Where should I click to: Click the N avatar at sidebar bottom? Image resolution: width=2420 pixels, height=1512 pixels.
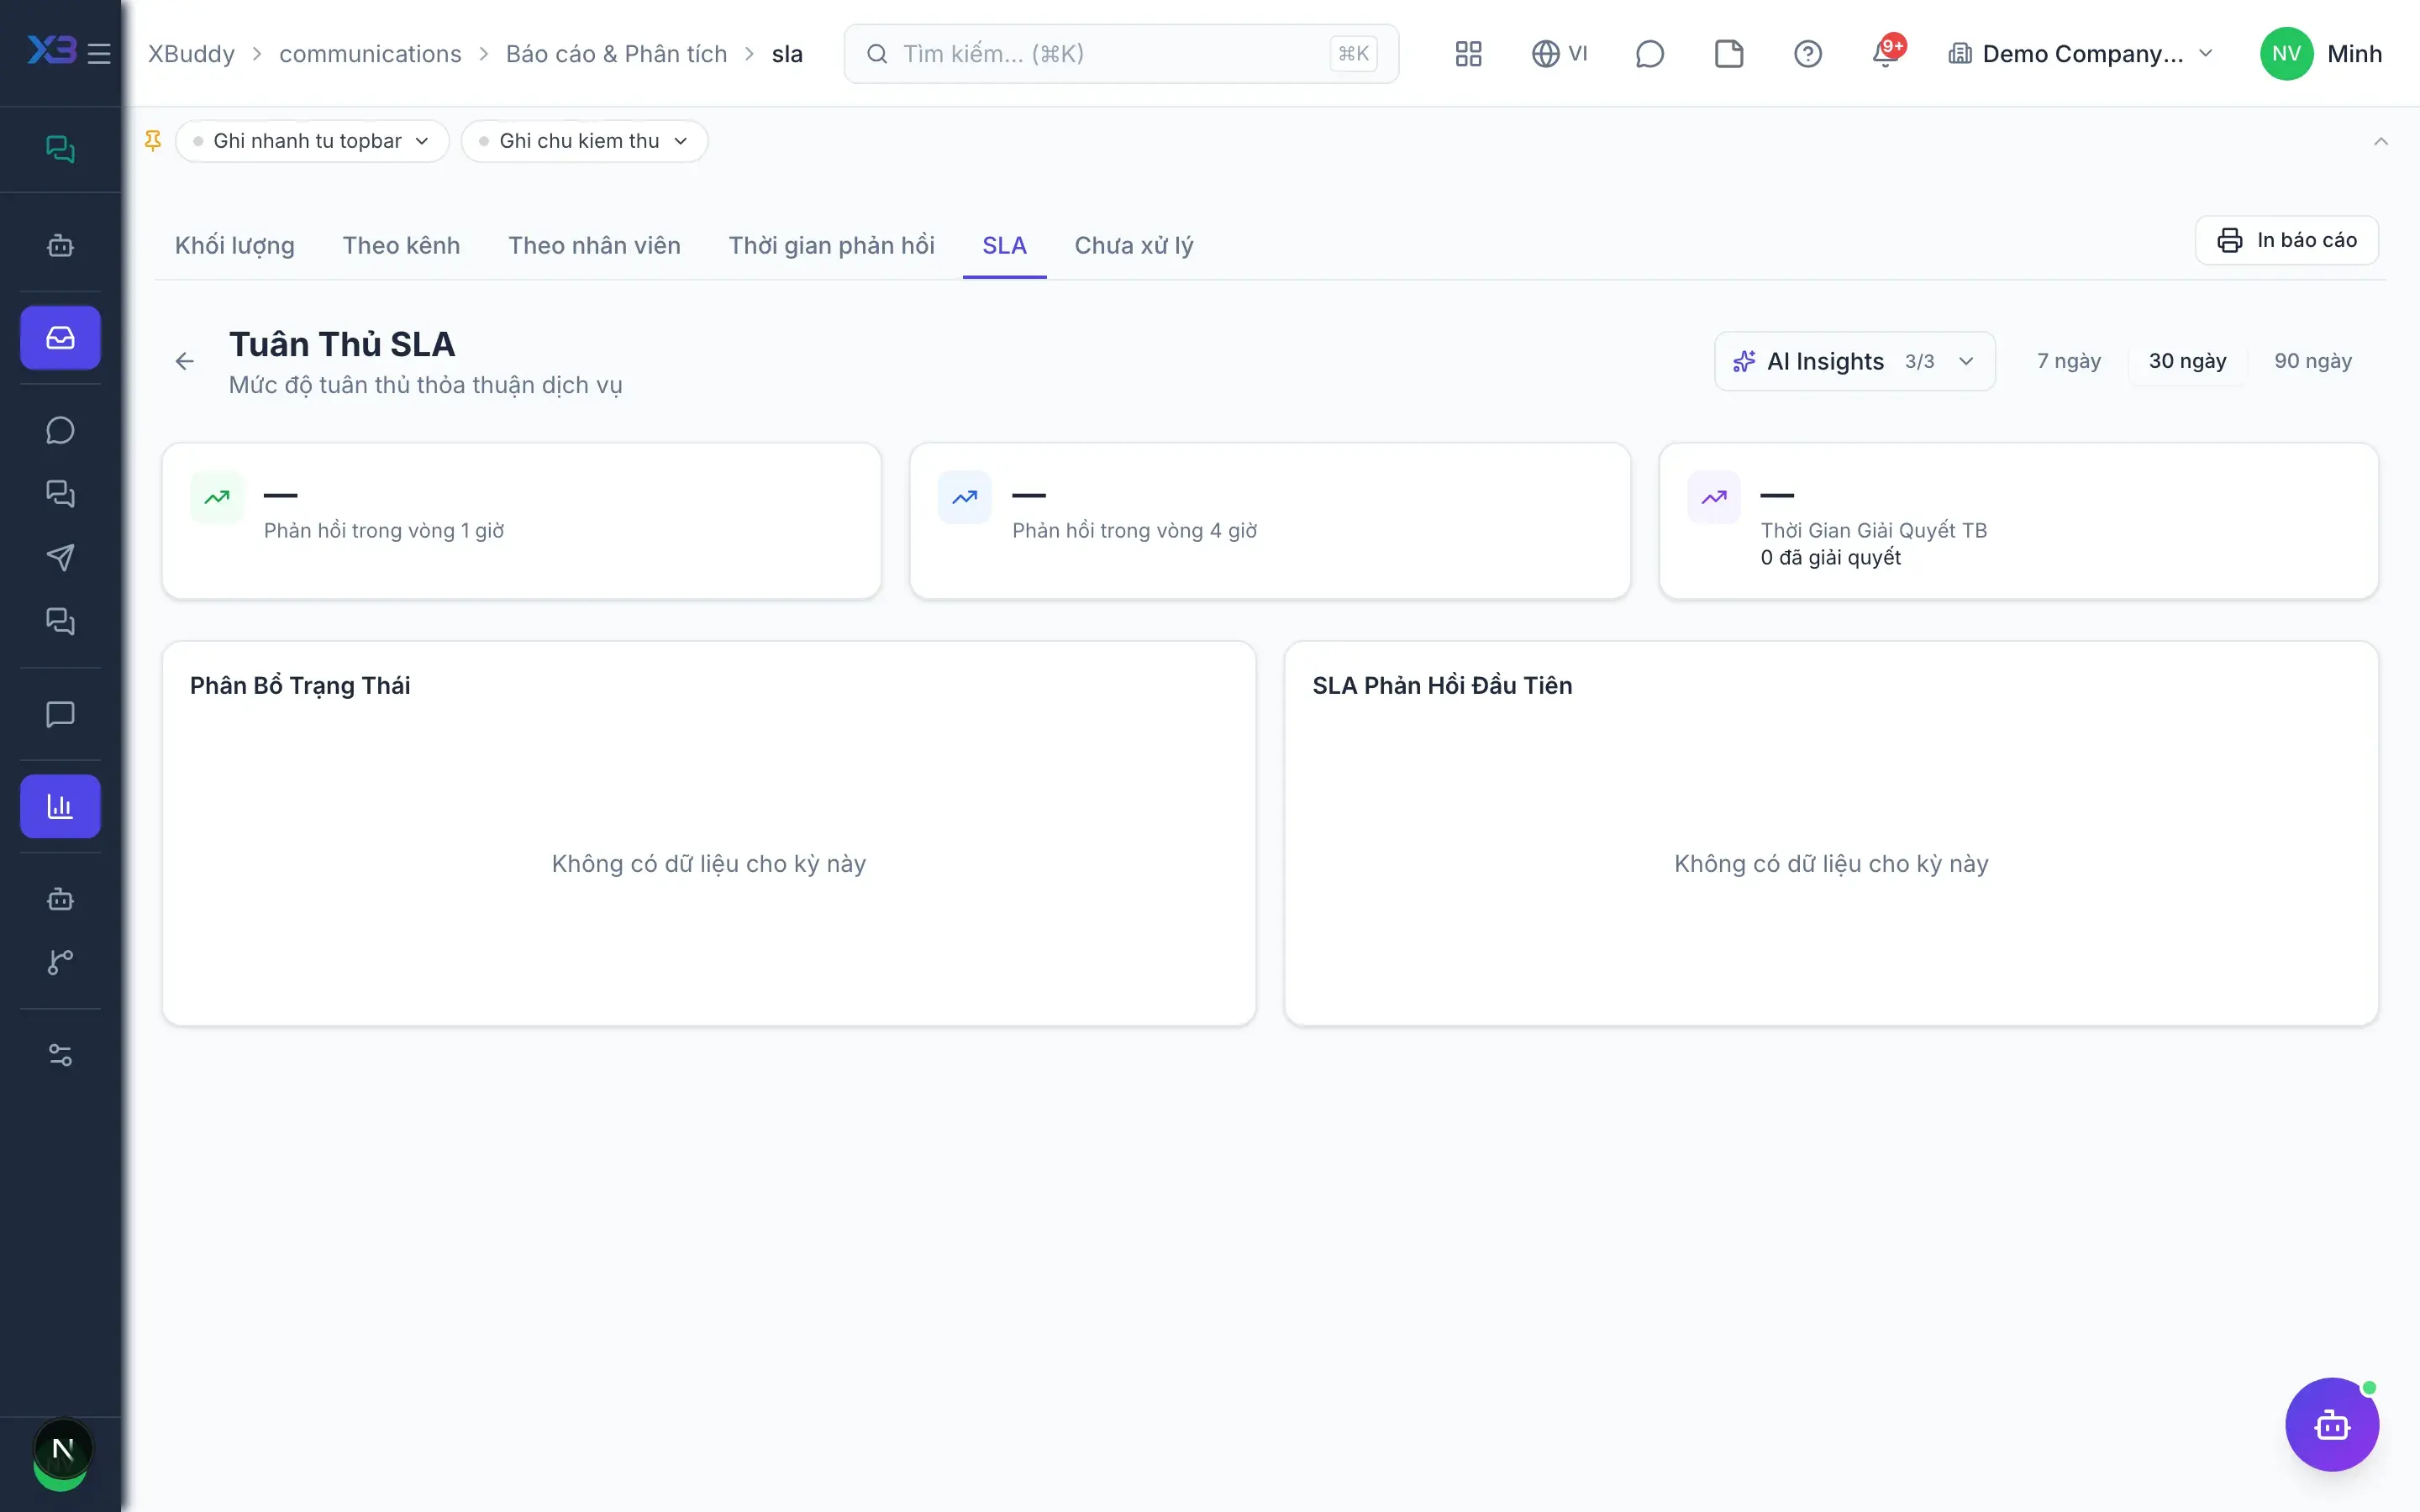pos(62,1449)
